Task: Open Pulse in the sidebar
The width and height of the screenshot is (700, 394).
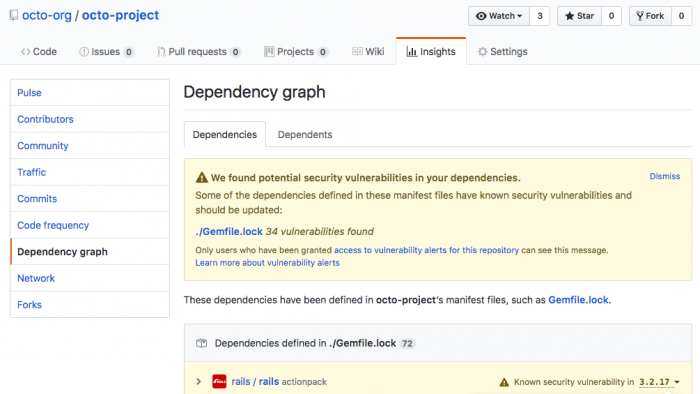Action: click(90, 93)
